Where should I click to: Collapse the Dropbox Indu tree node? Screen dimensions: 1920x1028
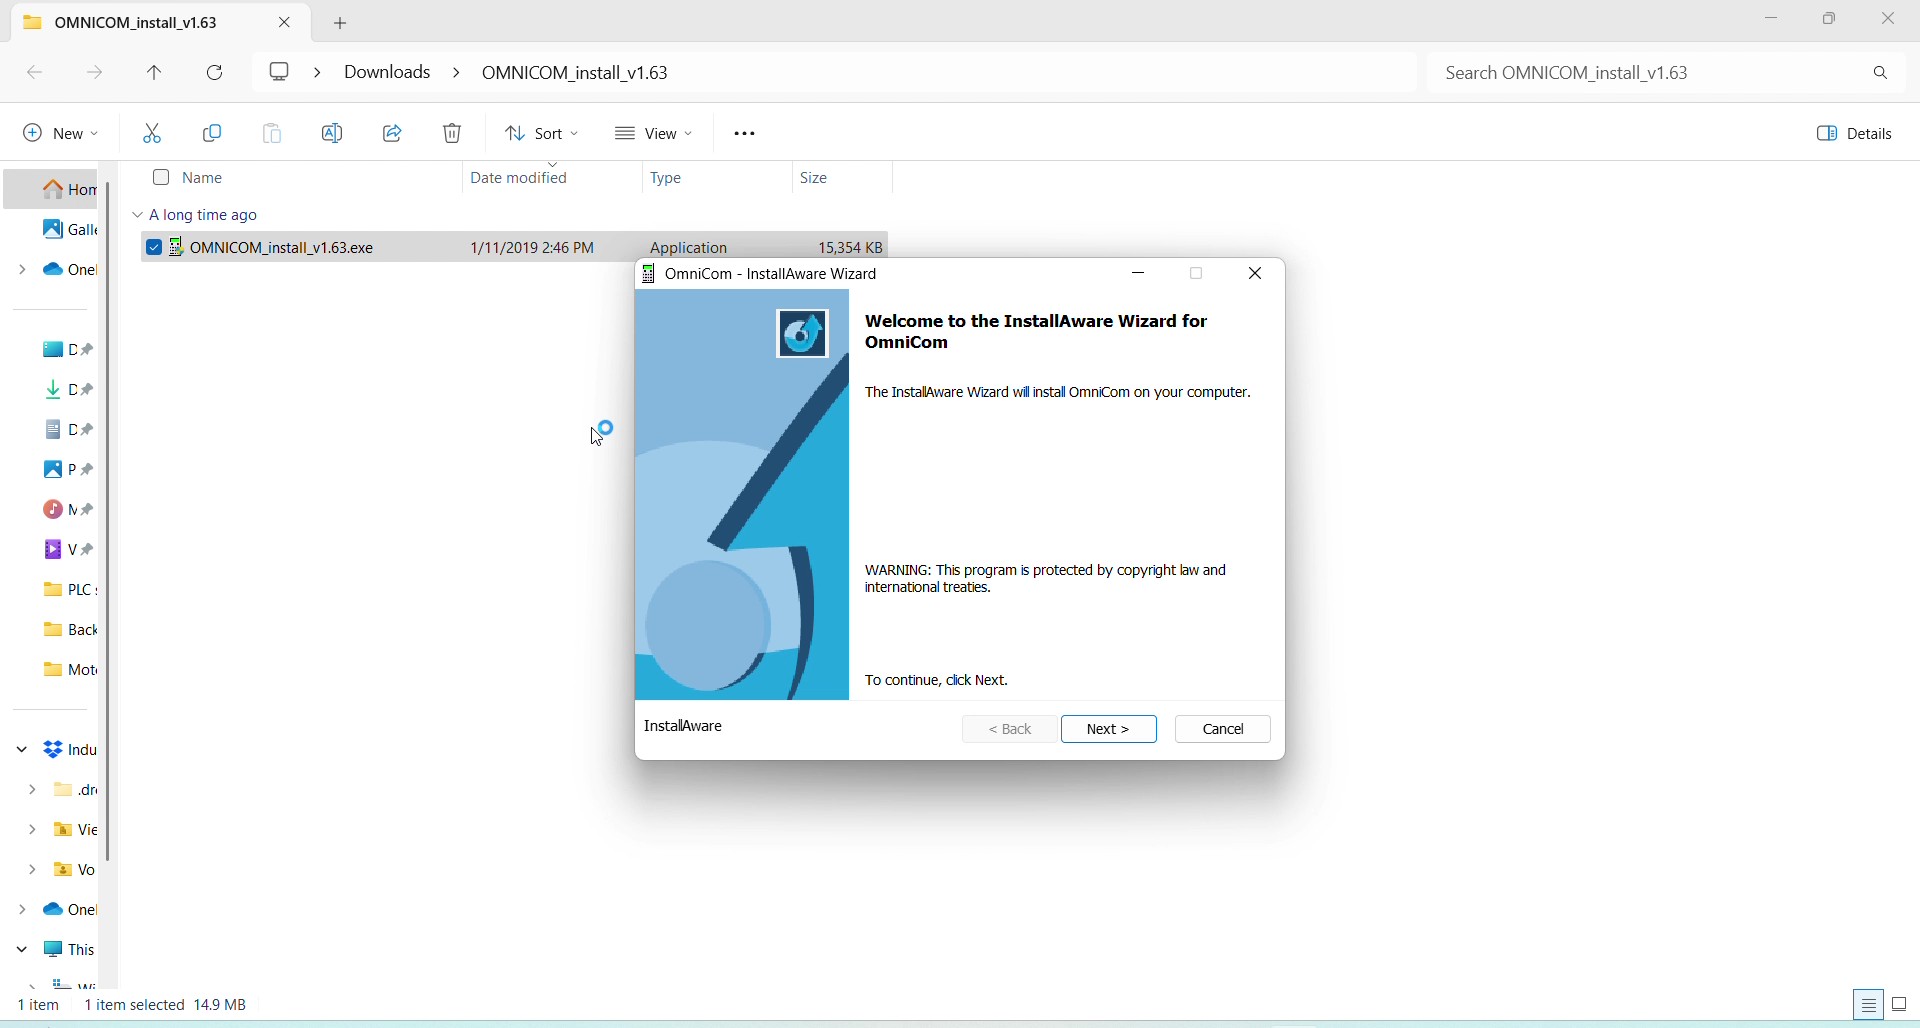pyautogui.click(x=22, y=750)
